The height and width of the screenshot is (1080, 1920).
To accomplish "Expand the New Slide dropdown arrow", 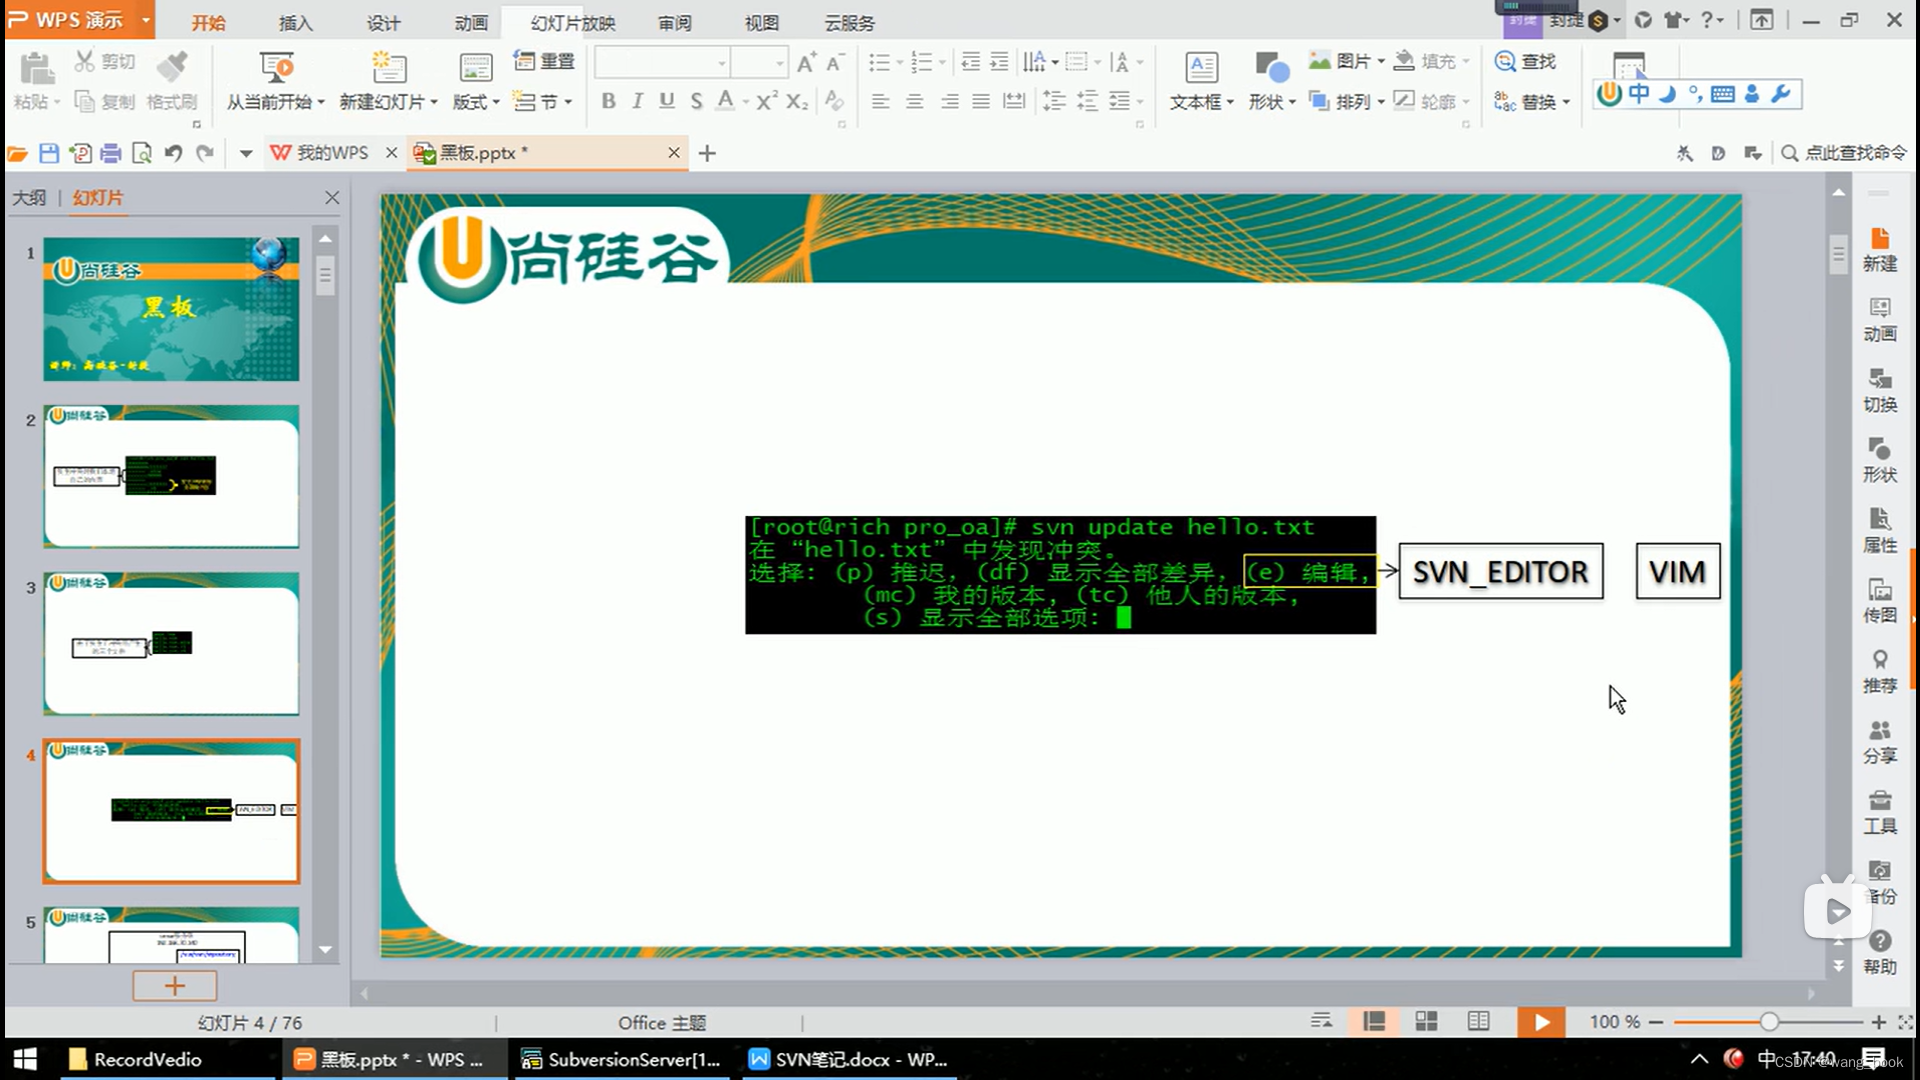I will point(433,102).
